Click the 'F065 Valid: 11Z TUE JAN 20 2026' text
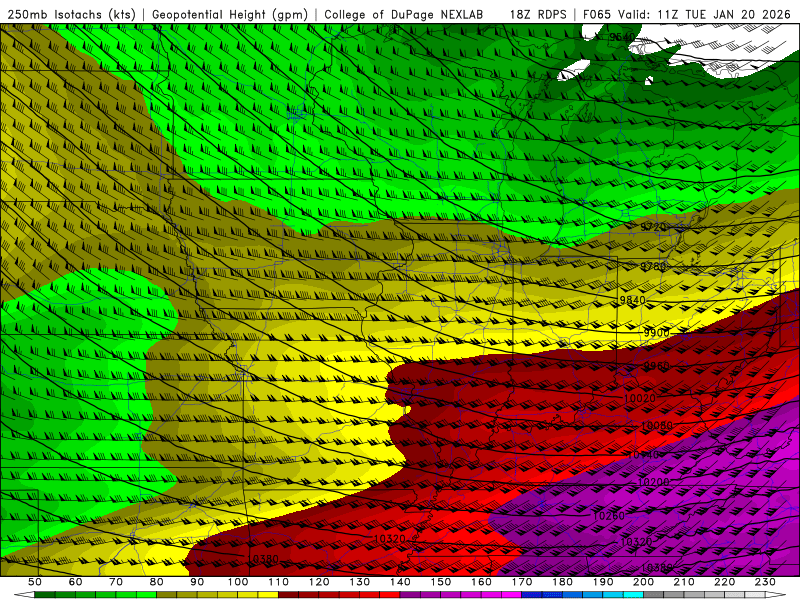The height and width of the screenshot is (600, 800). tap(688, 15)
